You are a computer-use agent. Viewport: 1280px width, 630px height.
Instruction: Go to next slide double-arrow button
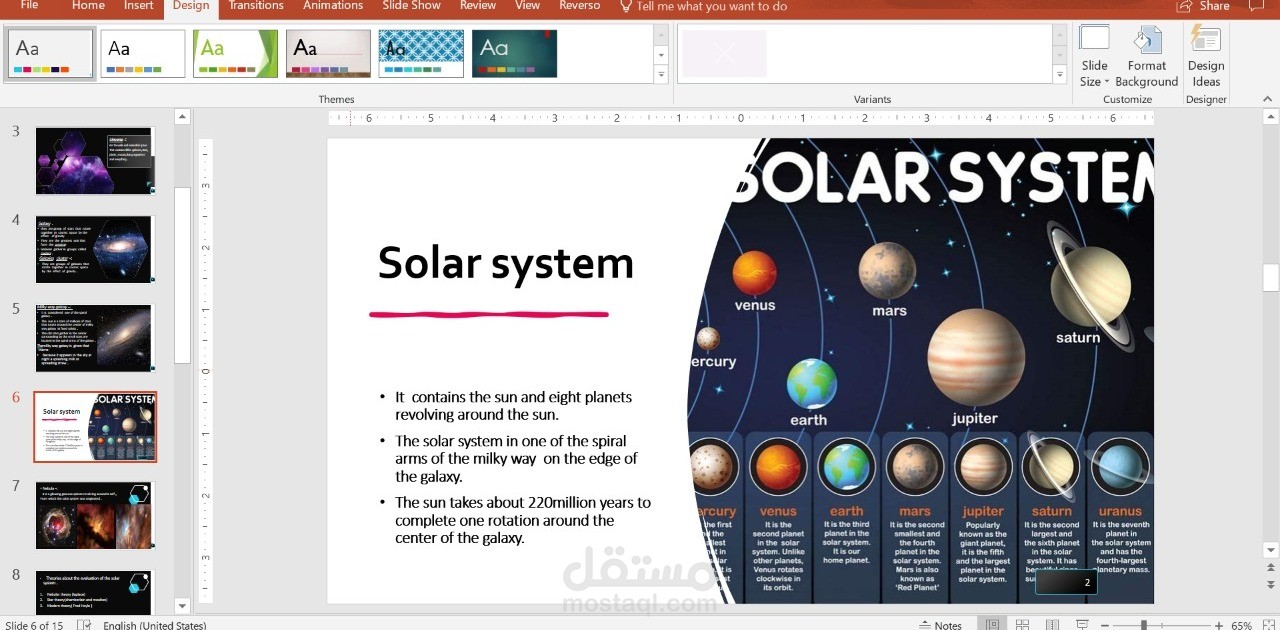pyautogui.click(x=1271, y=587)
